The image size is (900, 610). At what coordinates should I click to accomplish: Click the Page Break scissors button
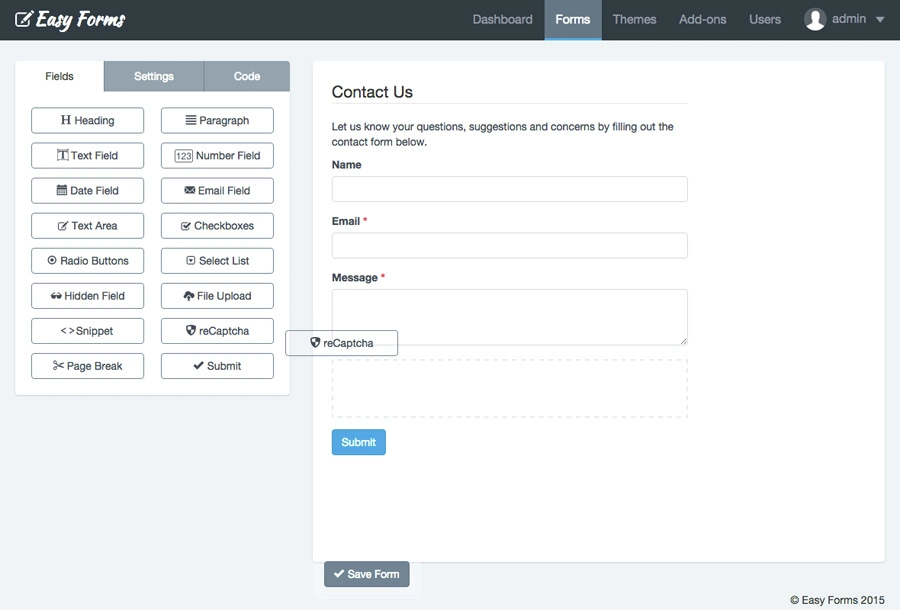click(87, 366)
